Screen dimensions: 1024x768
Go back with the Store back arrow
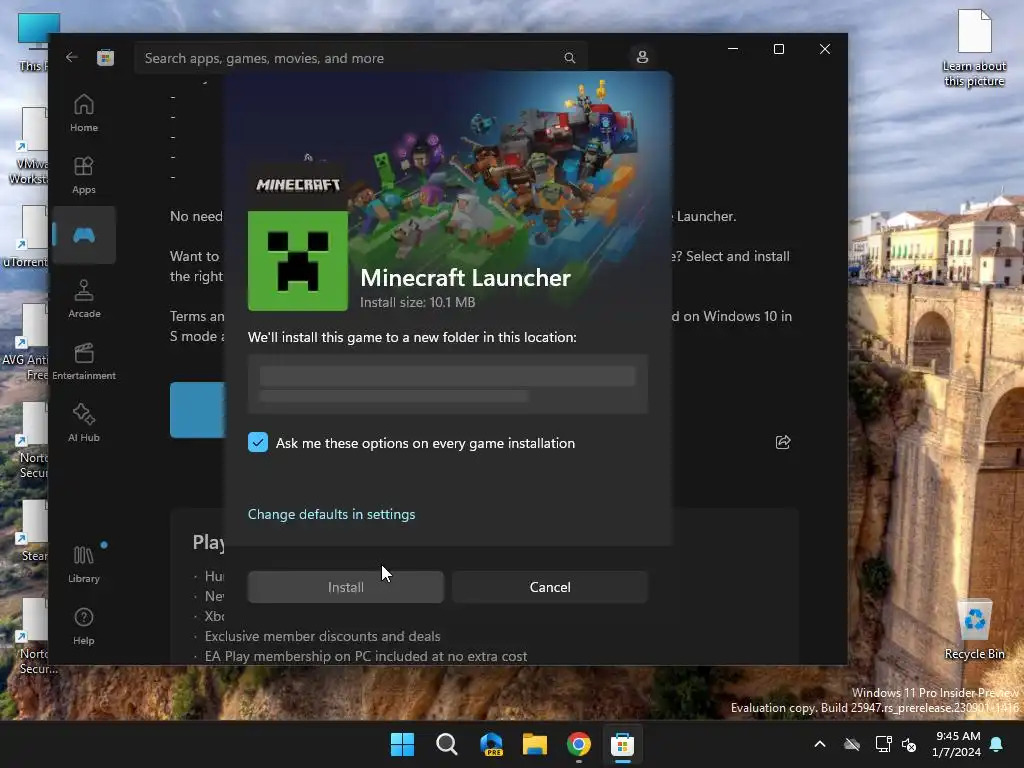pos(72,57)
